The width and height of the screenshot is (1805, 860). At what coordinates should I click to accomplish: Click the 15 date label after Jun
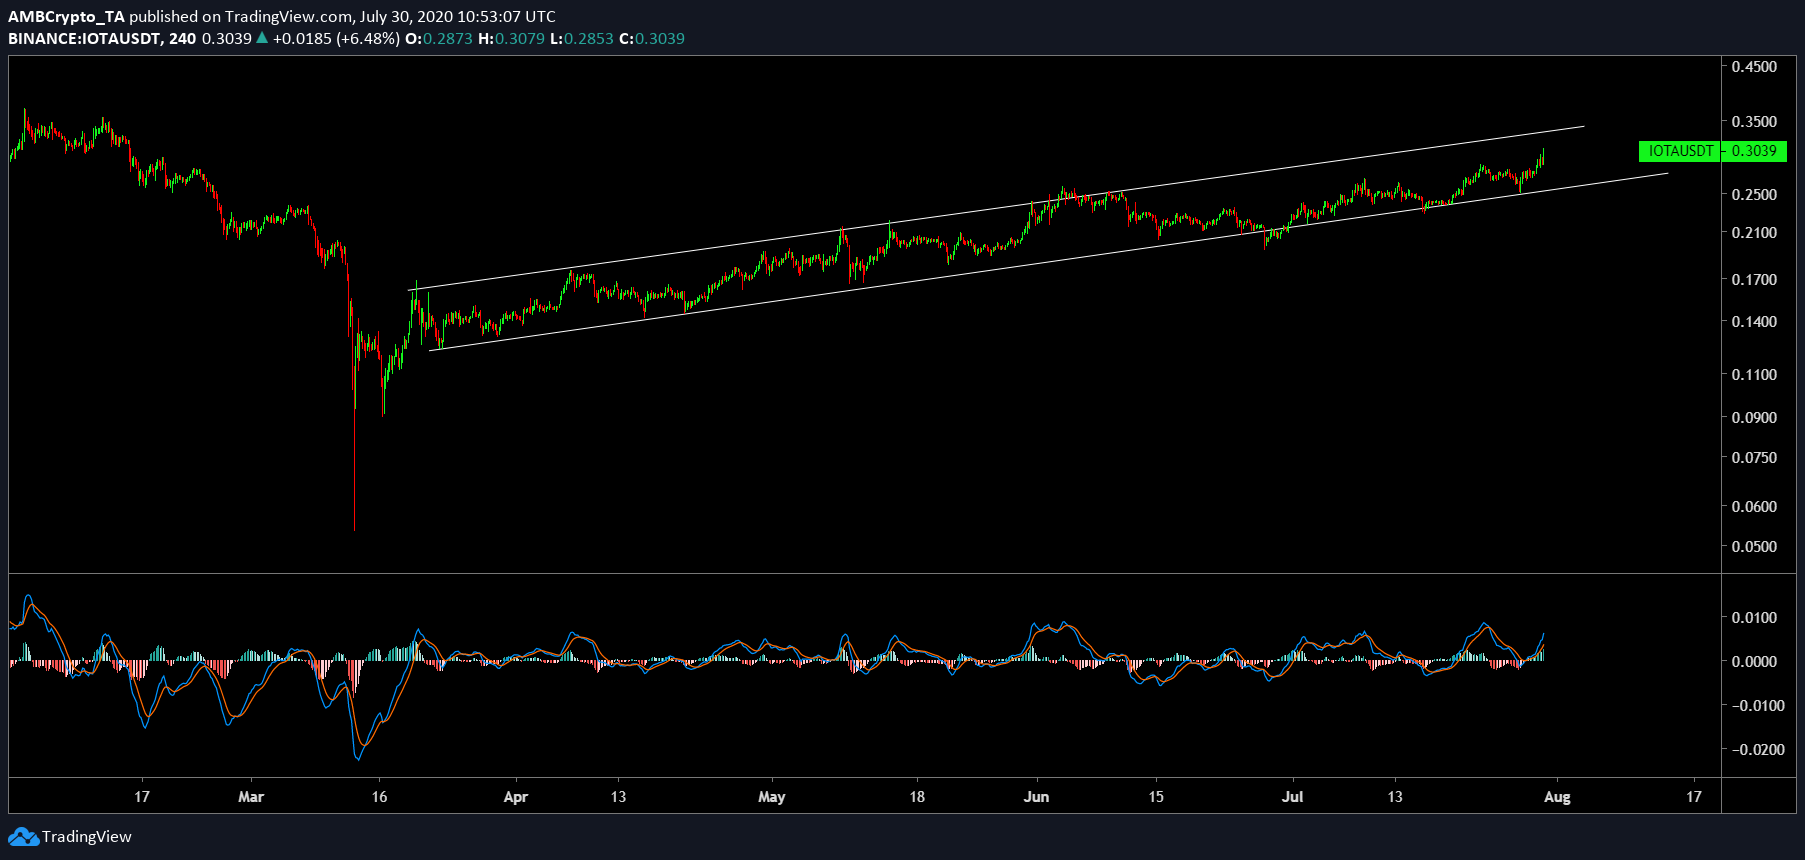pyautogui.click(x=1156, y=797)
